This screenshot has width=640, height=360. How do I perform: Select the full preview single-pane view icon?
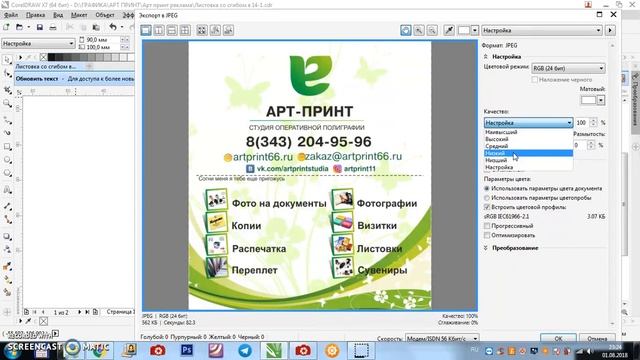(146, 30)
